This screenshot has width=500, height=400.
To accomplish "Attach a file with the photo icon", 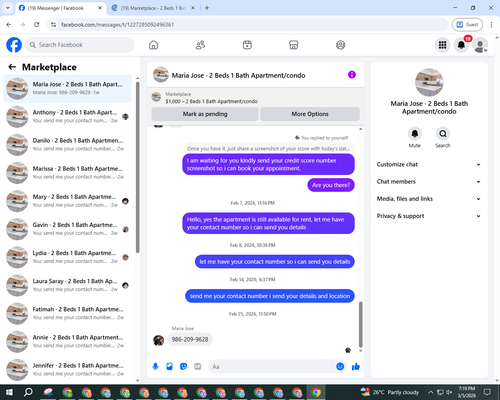I will [169, 367].
